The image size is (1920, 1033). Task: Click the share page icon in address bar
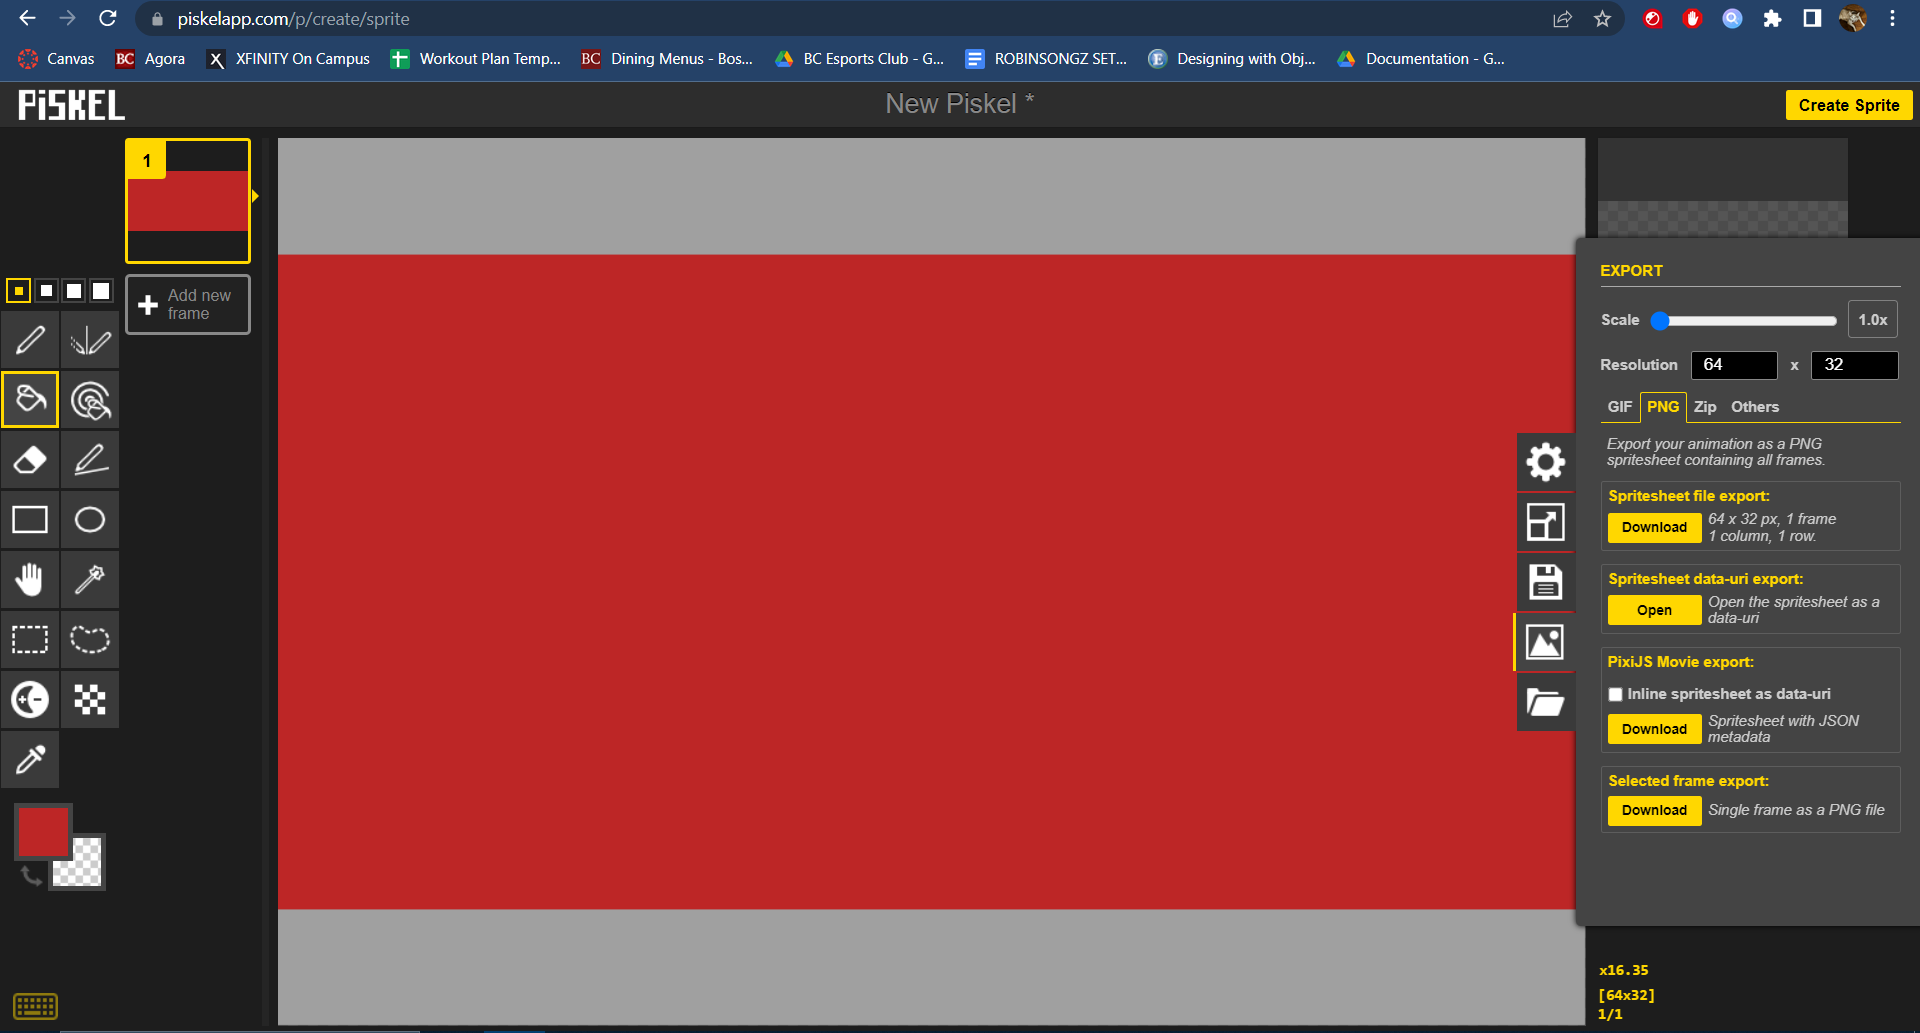click(x=1563, y=19)
